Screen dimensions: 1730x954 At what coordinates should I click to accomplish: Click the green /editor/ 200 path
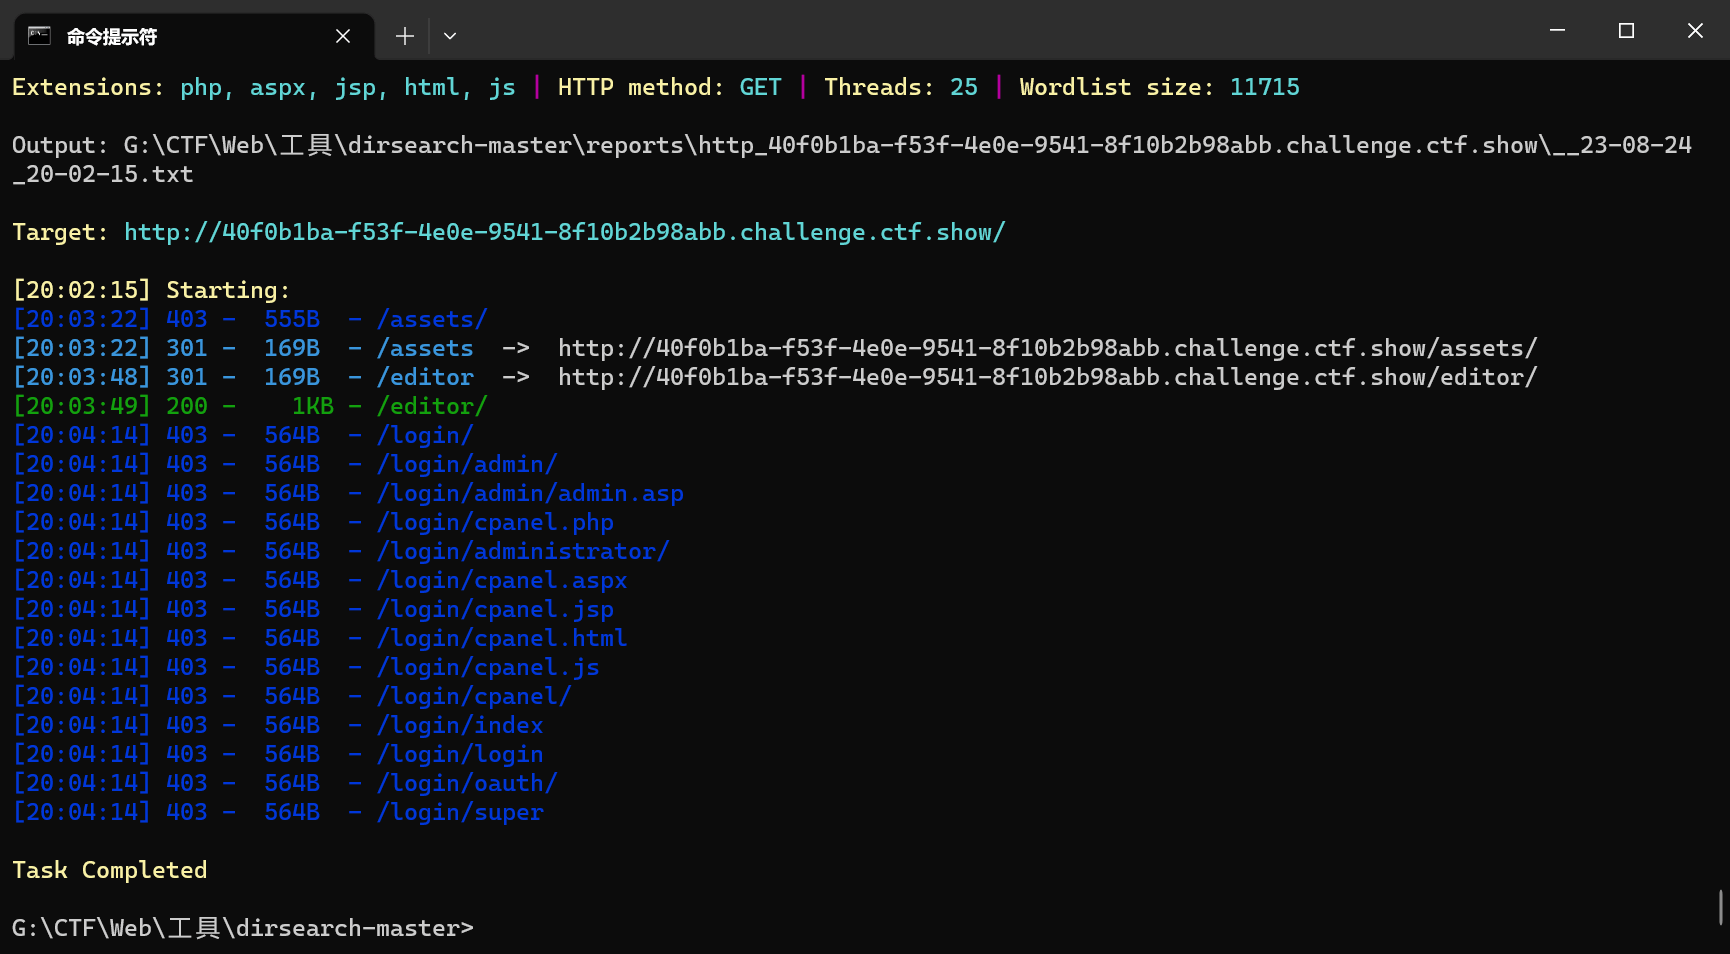[x=432, y=406]
